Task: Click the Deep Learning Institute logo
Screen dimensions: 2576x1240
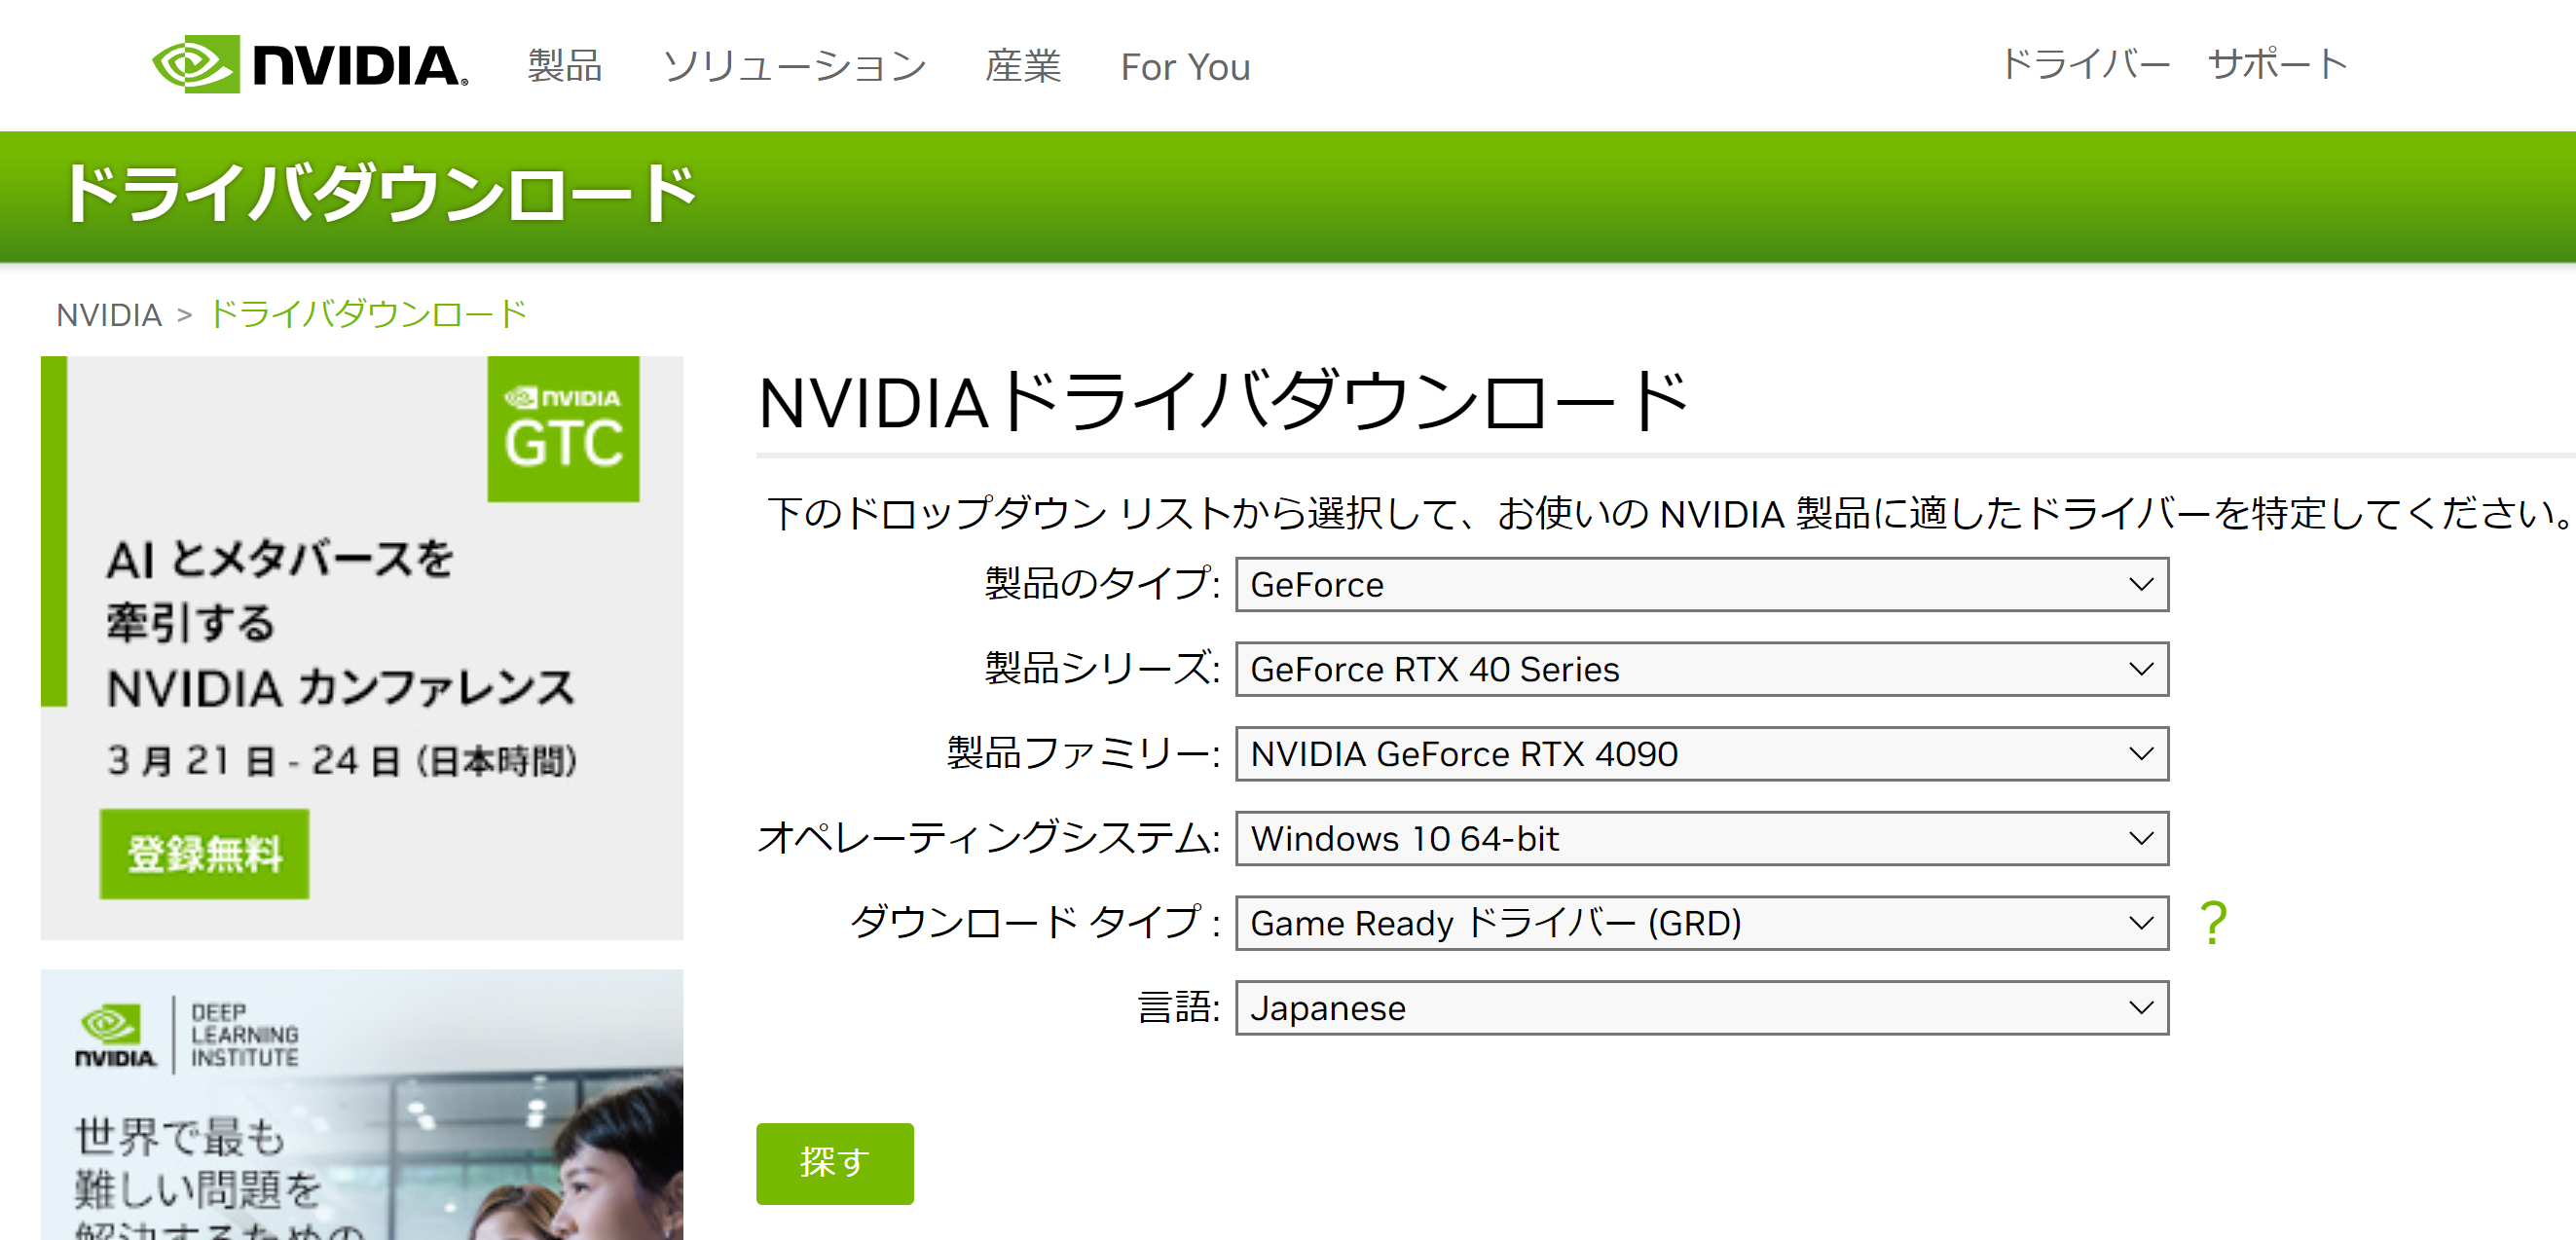Action: tap(187, 1035)
